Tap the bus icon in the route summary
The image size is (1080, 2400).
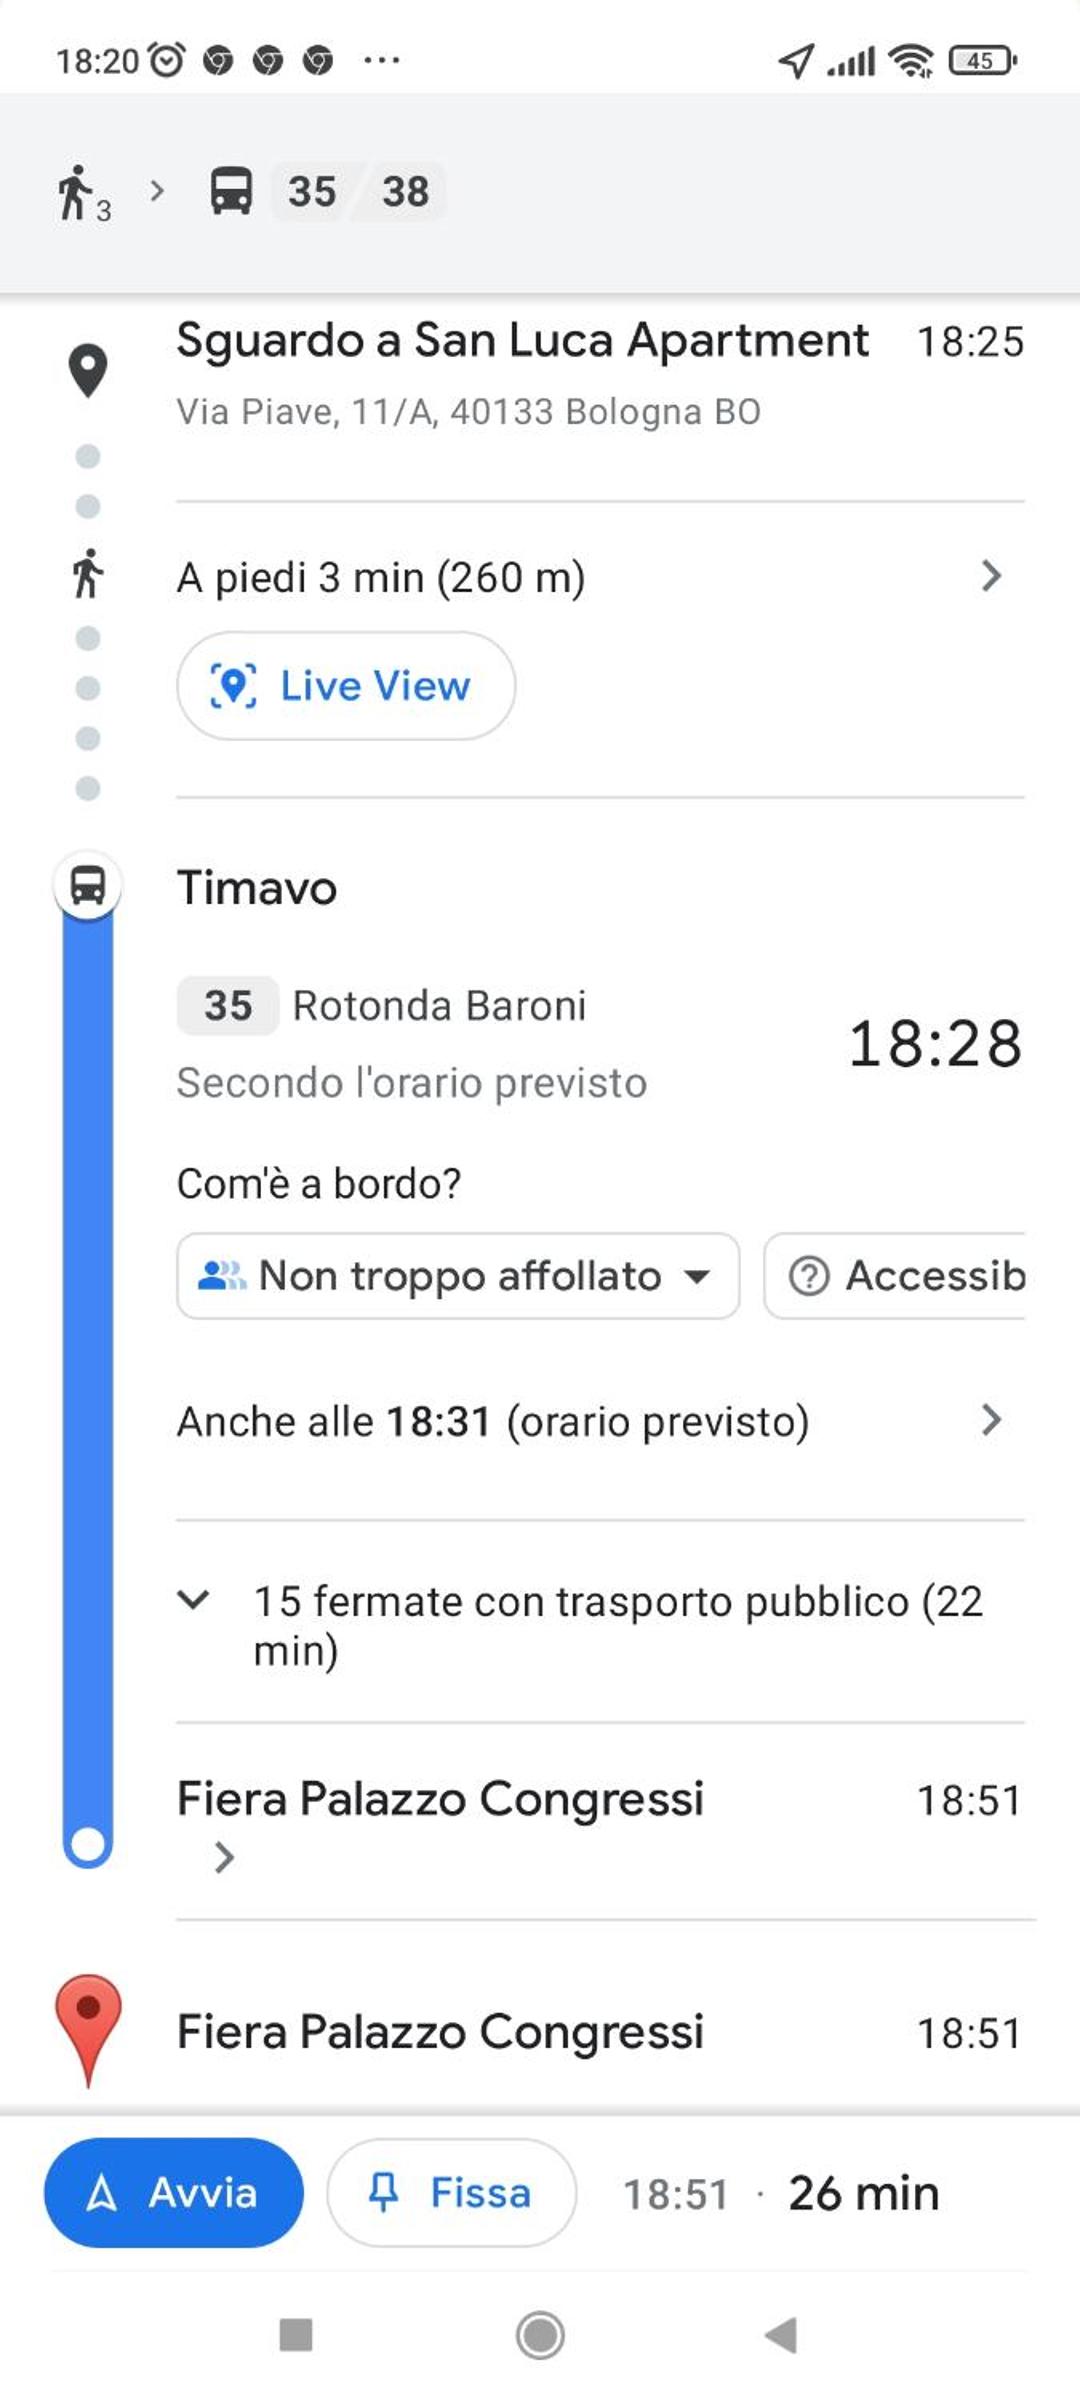(231, 190)
